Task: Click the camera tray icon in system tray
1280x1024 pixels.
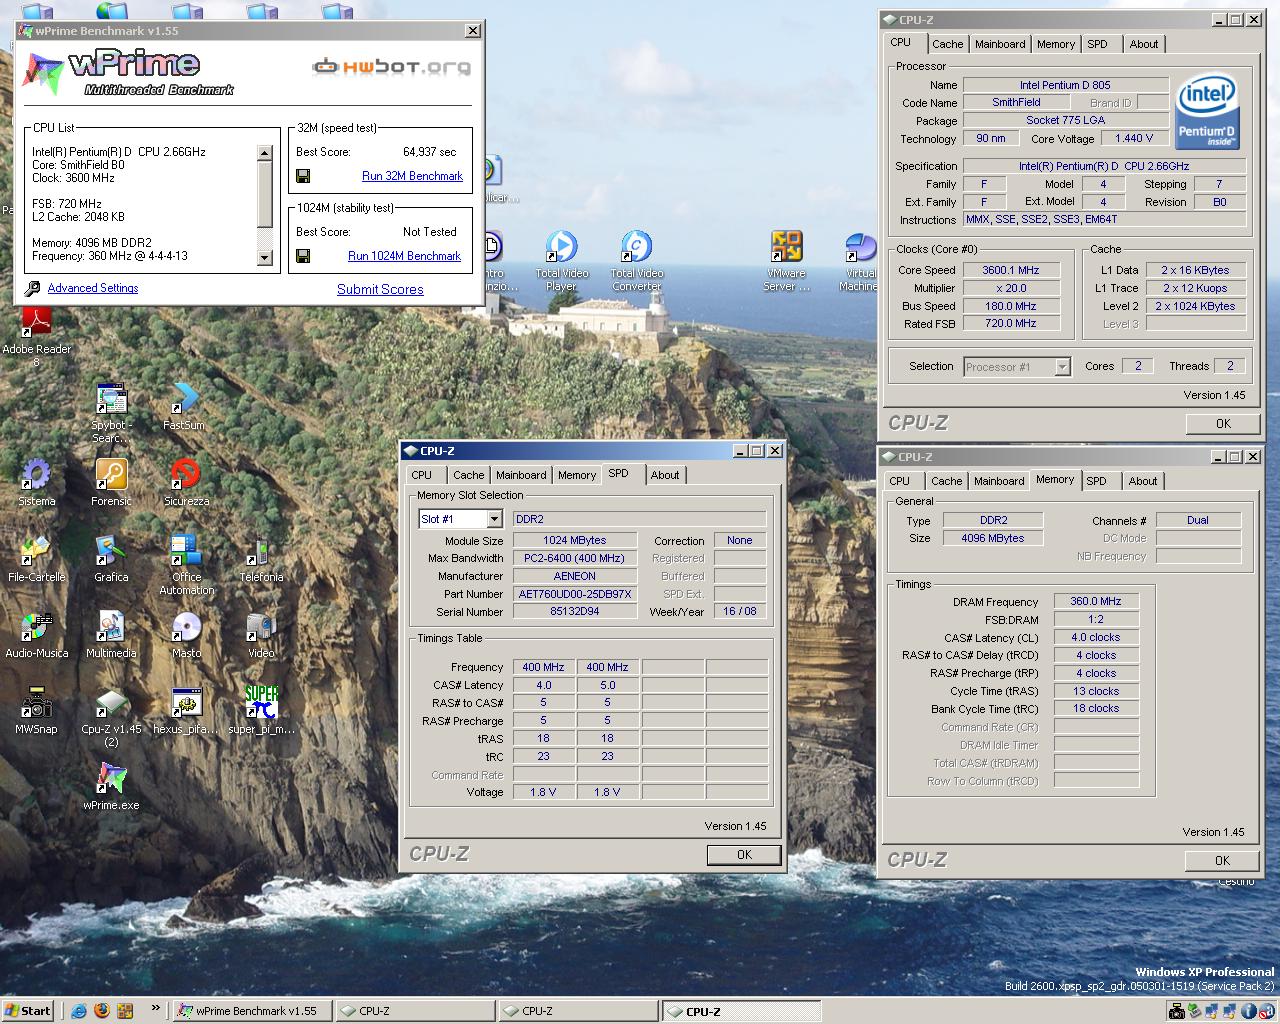Action: coord(1177,1011)
